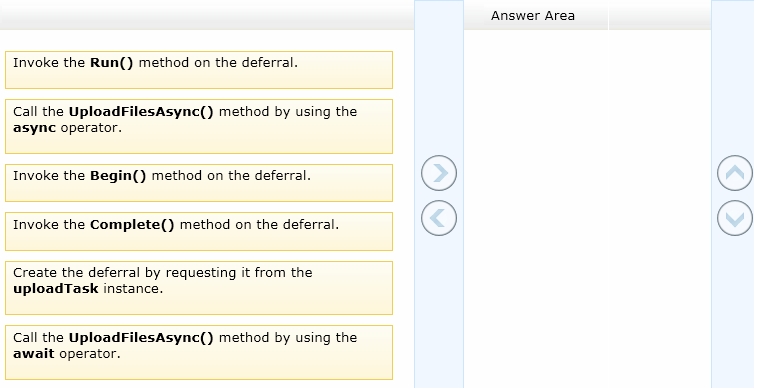This screenshot has height=389, width=757.
Task: Select UploadFilesAsync() with await operator option
Action: [x=199, y=352]
